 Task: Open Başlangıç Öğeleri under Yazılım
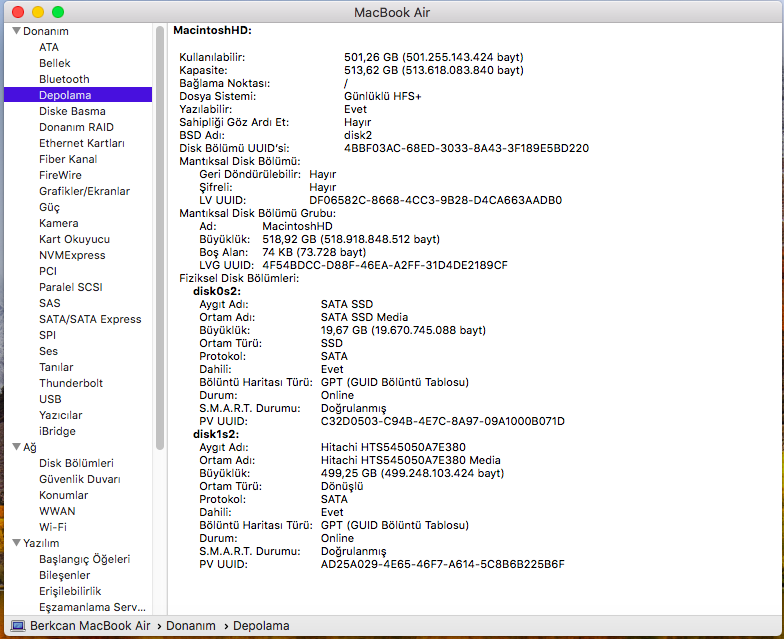pos(84,559)
